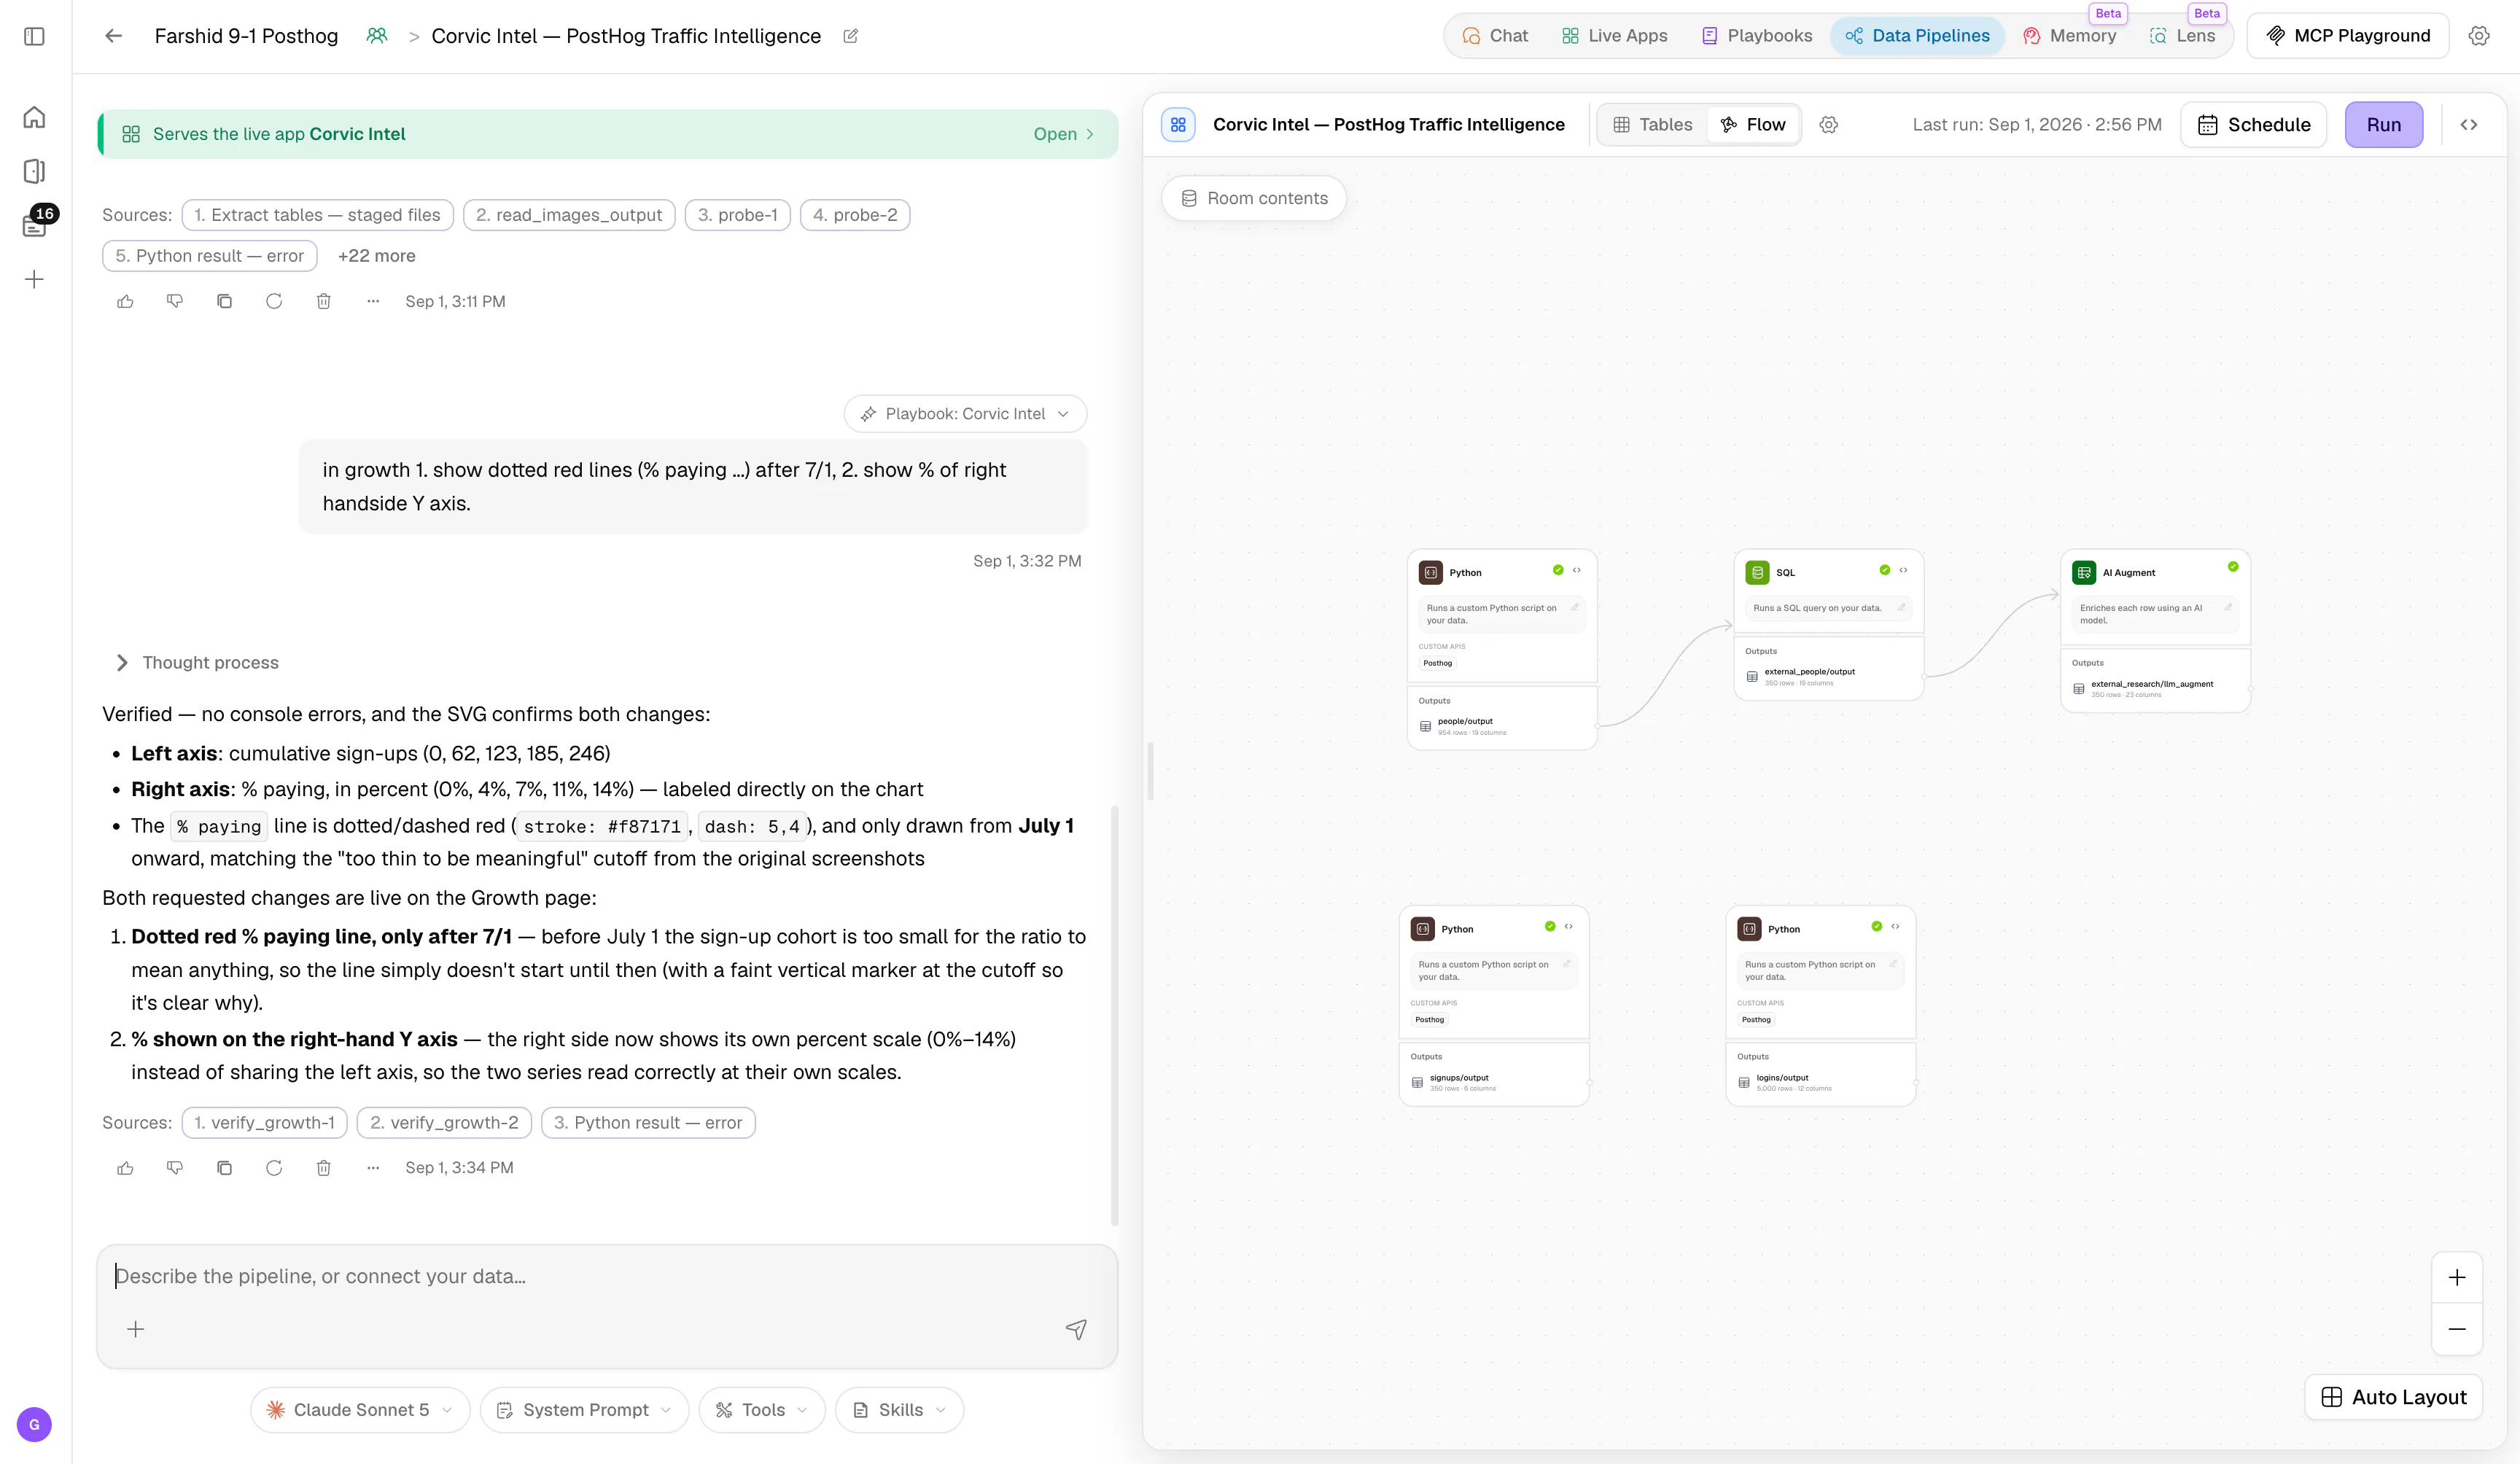
Task: Open team members icon beside Farshid 9-1 Posthog
Action: click(376, 36)
